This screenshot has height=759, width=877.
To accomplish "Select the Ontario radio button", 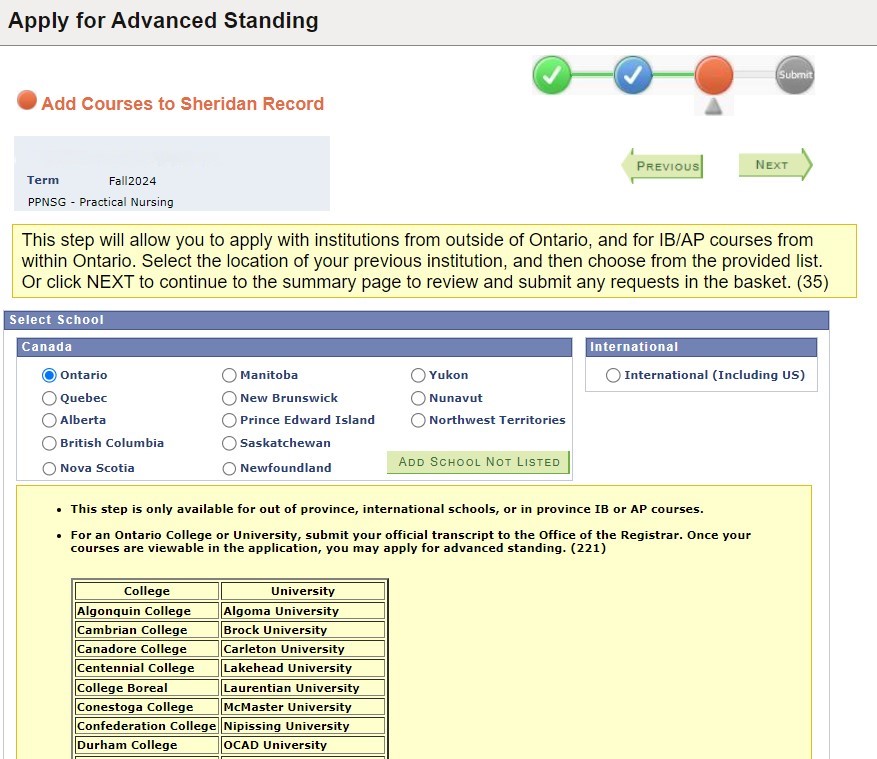I will click(x=49, y=376).
